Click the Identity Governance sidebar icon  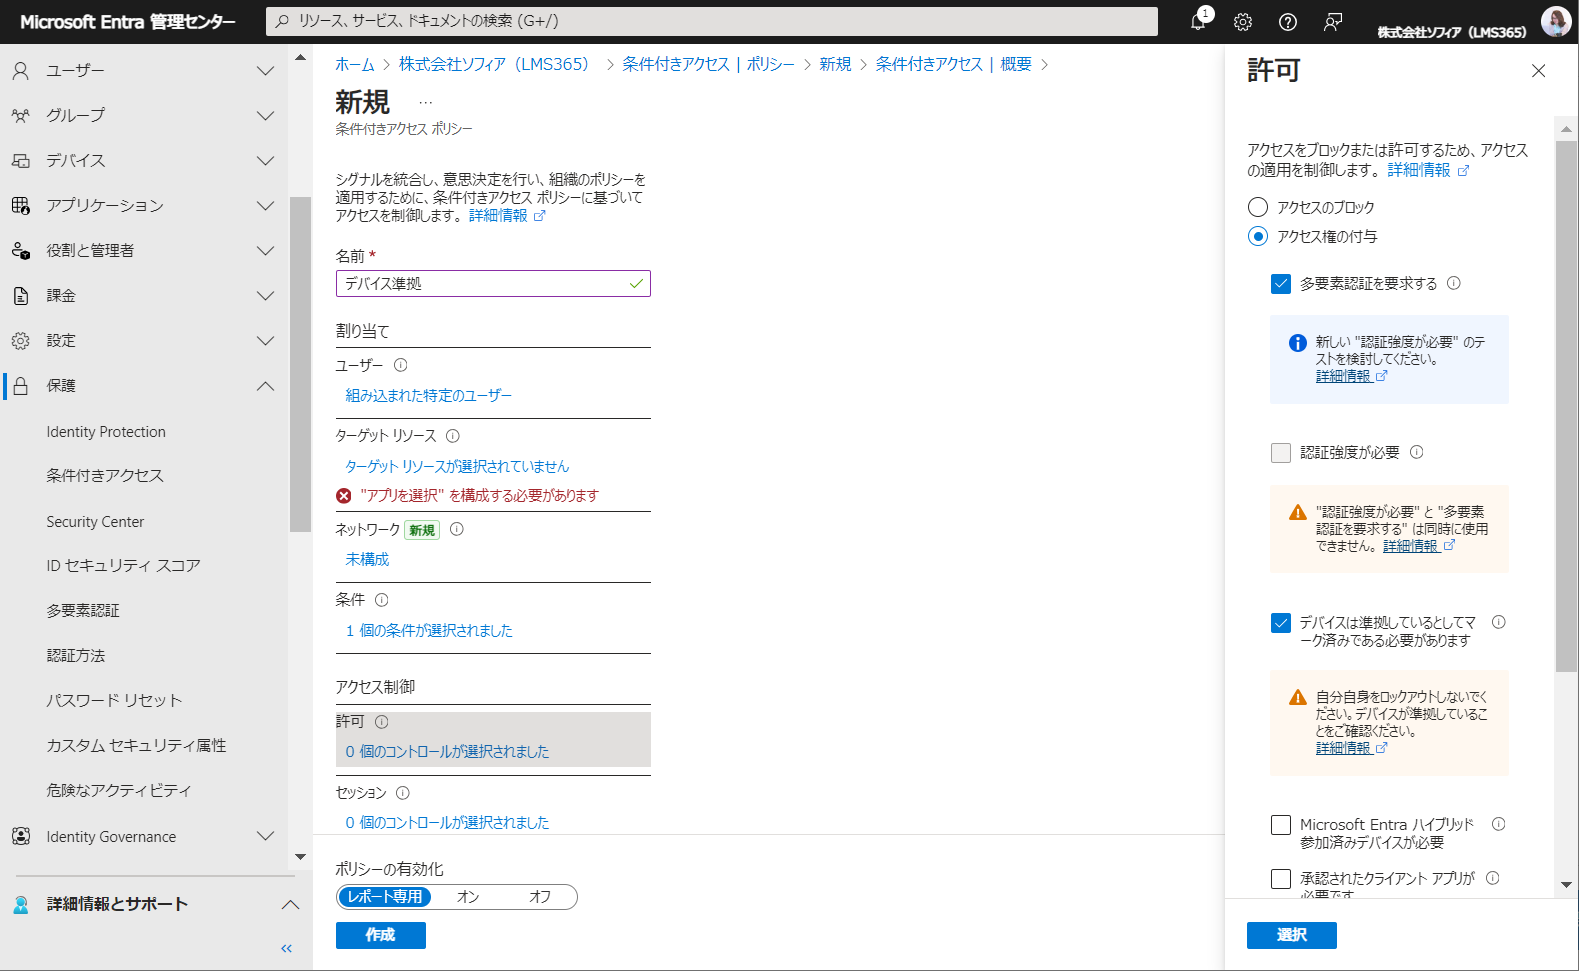(20, 836)
